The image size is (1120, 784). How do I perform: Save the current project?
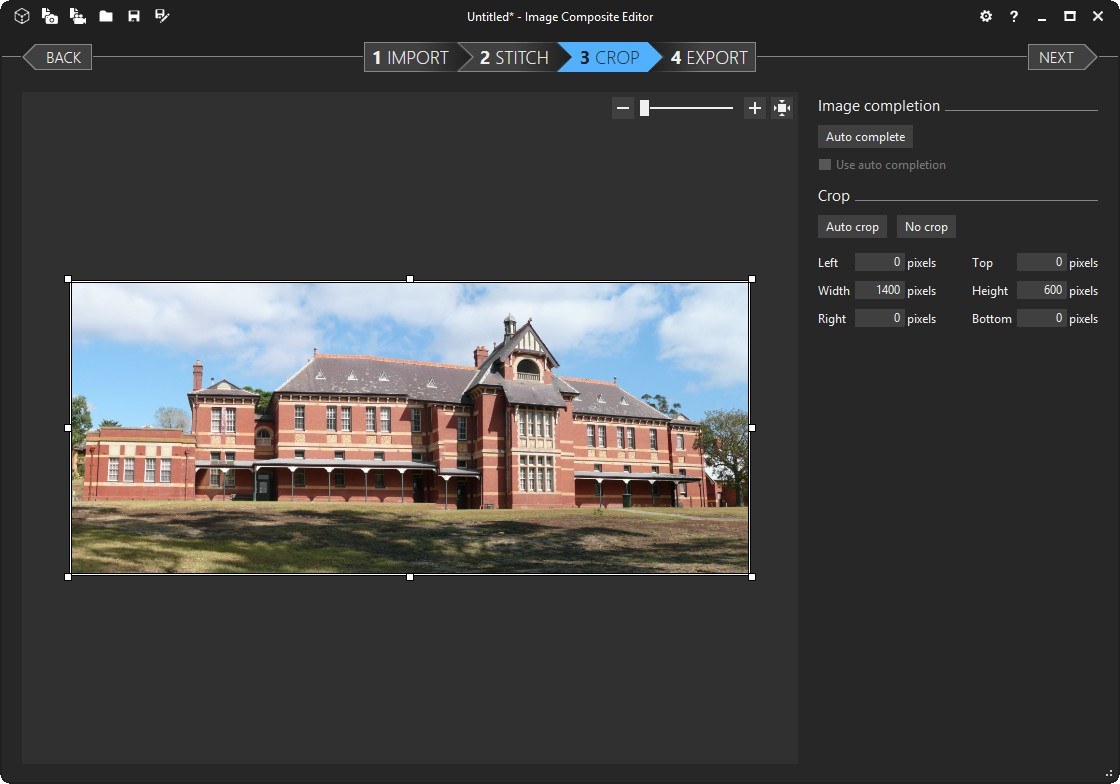[x=134, y=16]
